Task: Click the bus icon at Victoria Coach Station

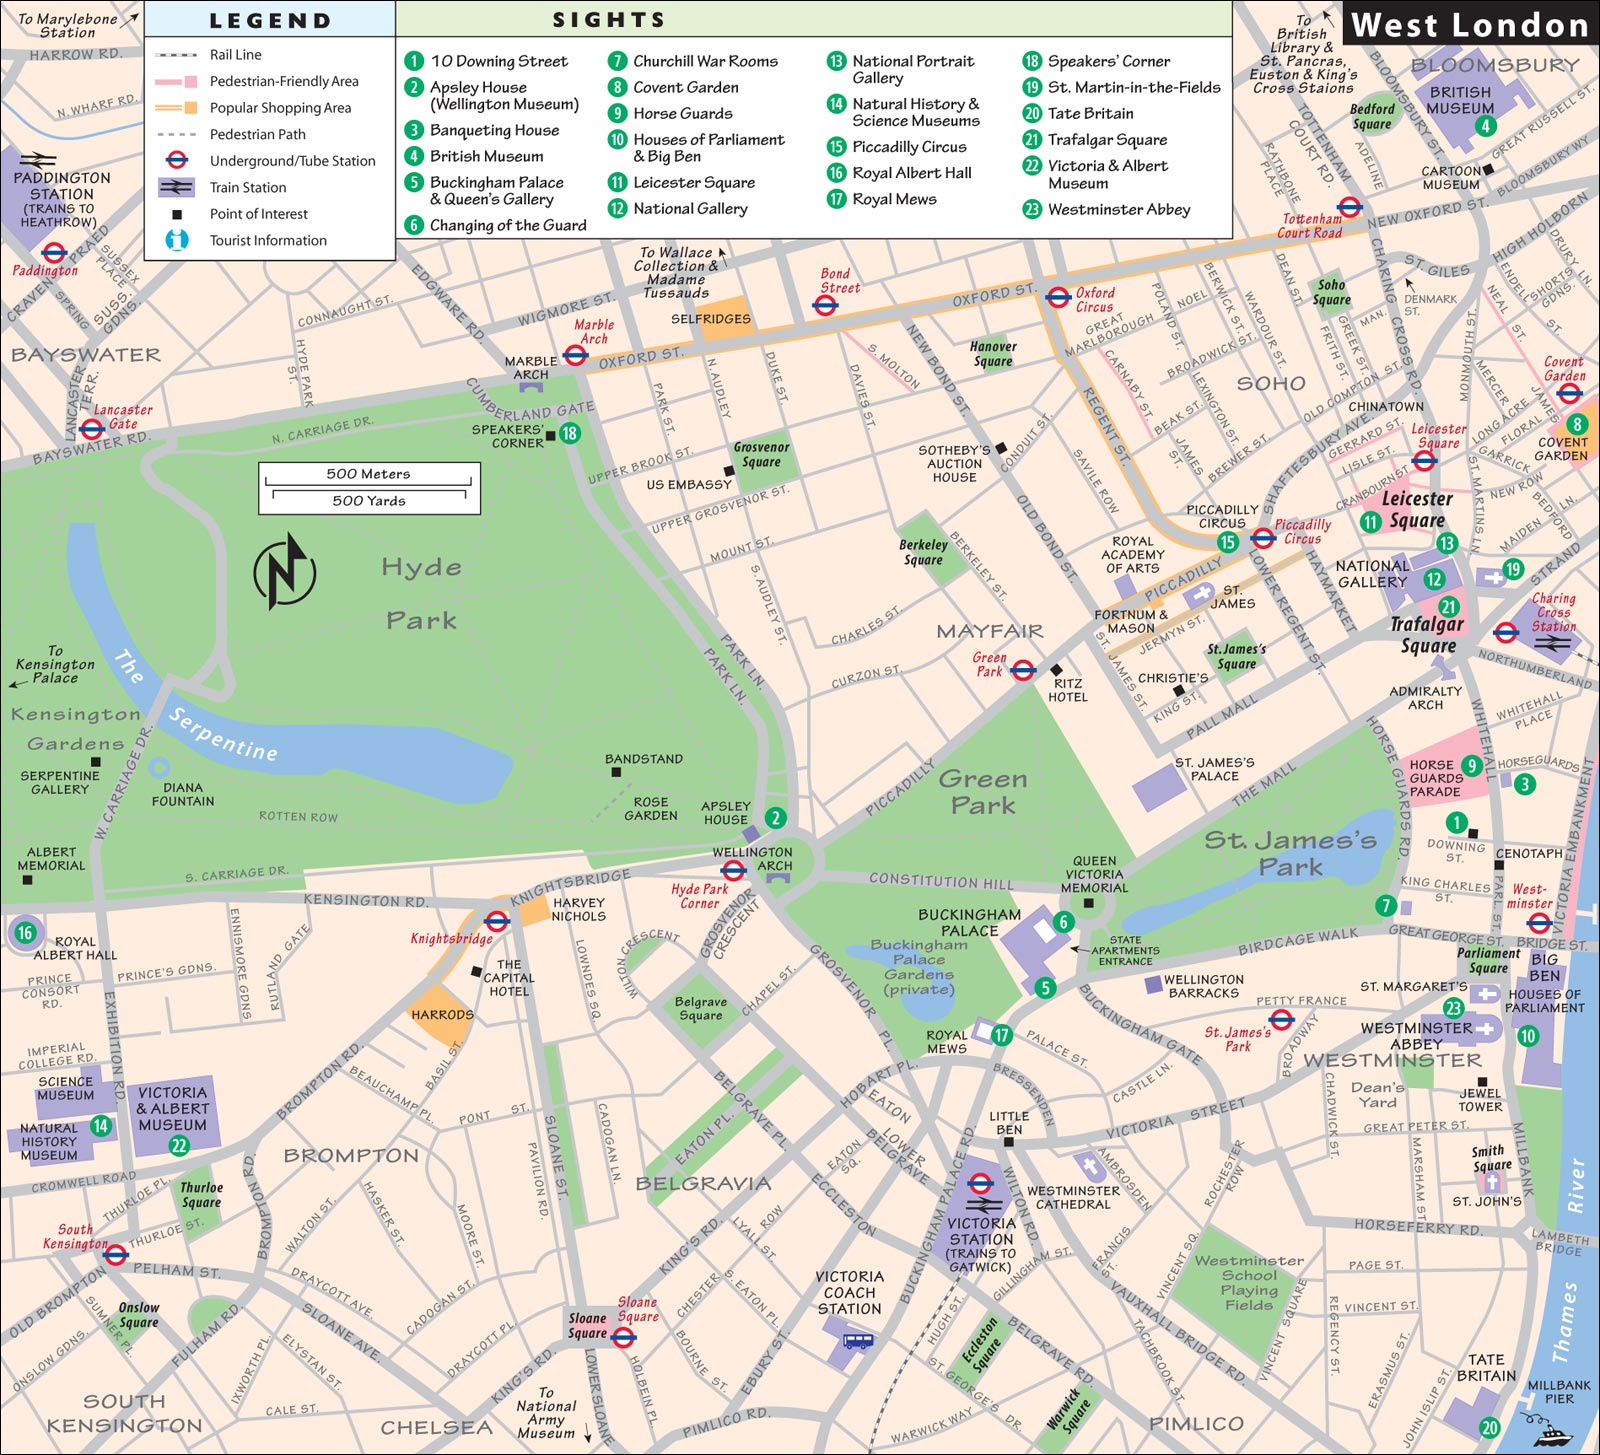Action: (857, 1341)
